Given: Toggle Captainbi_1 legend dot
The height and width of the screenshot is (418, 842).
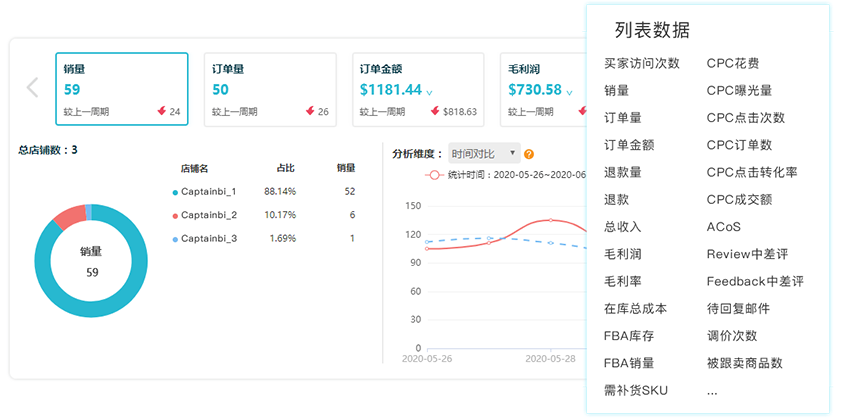Looking at the screenshot, I should (x=175, y=192).
